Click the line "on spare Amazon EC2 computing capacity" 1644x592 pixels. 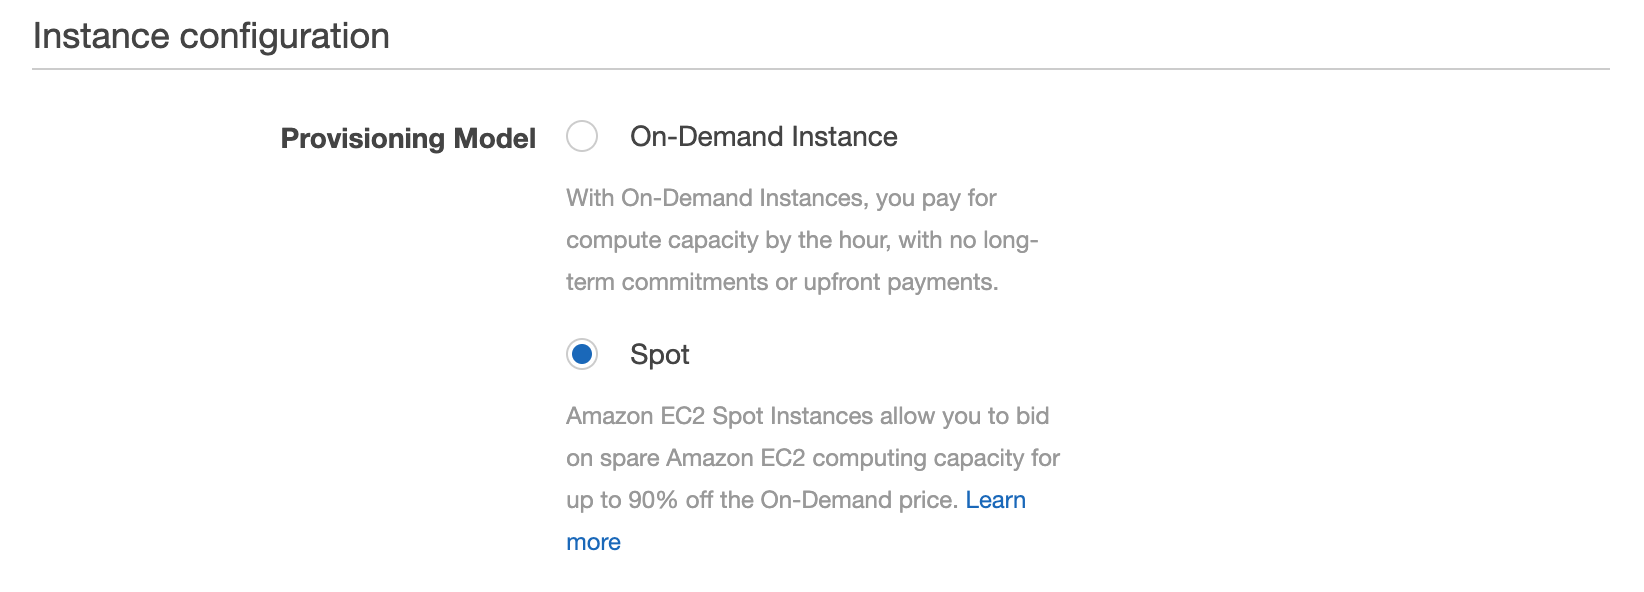[813, 458]
